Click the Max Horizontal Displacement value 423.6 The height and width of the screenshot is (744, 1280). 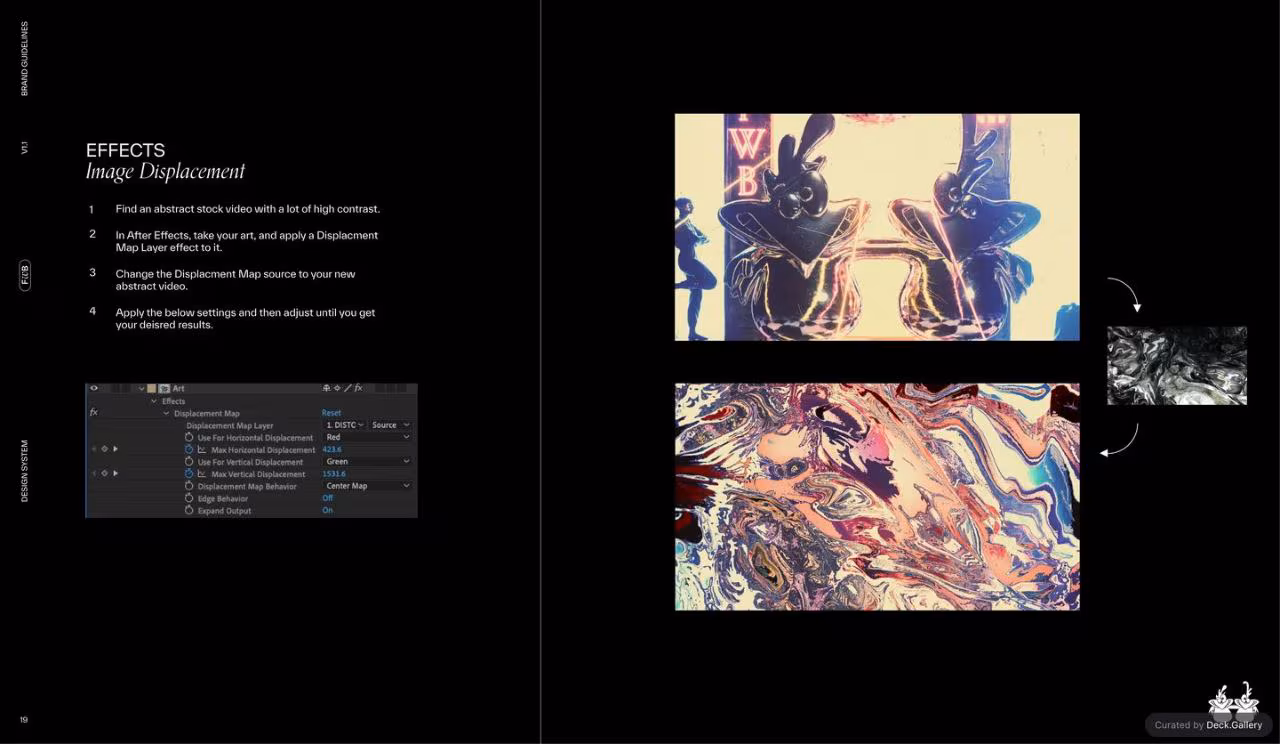point(332,450)
